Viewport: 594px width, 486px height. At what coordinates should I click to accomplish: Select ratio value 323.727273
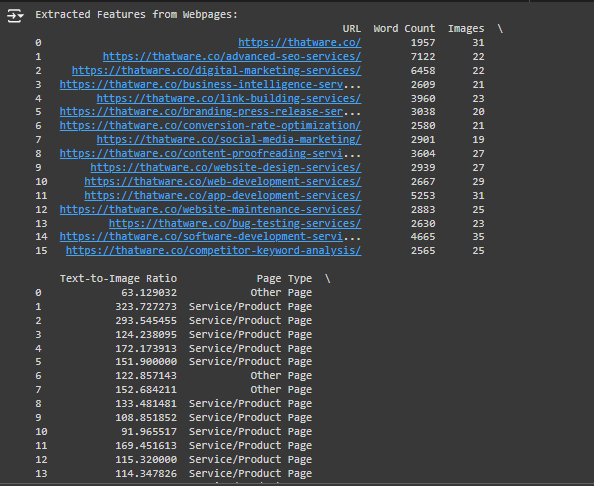[146, 307]
